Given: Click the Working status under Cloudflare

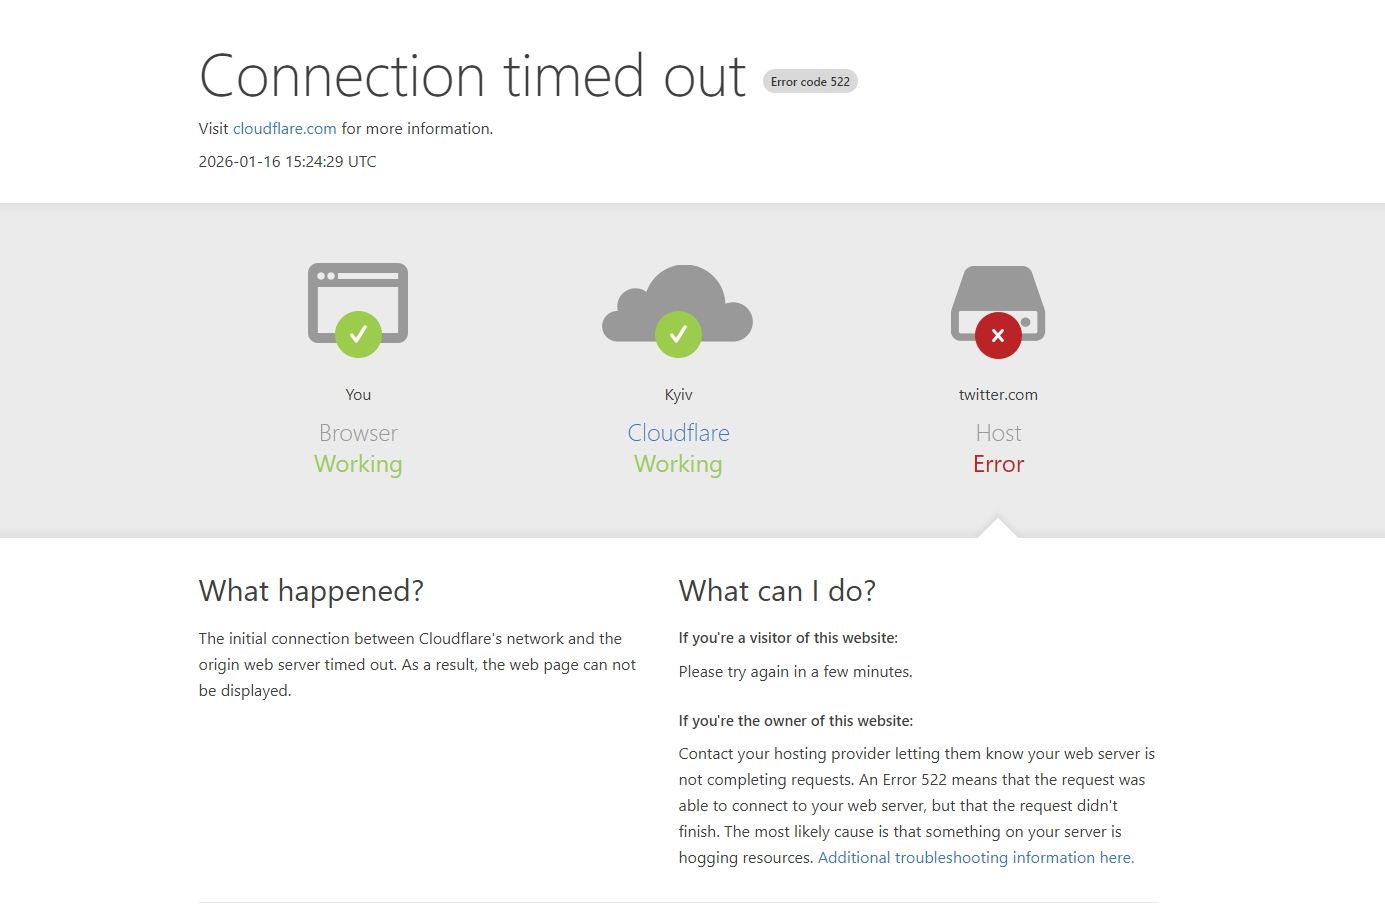Looking at the screenshot, I should (678, 464).
